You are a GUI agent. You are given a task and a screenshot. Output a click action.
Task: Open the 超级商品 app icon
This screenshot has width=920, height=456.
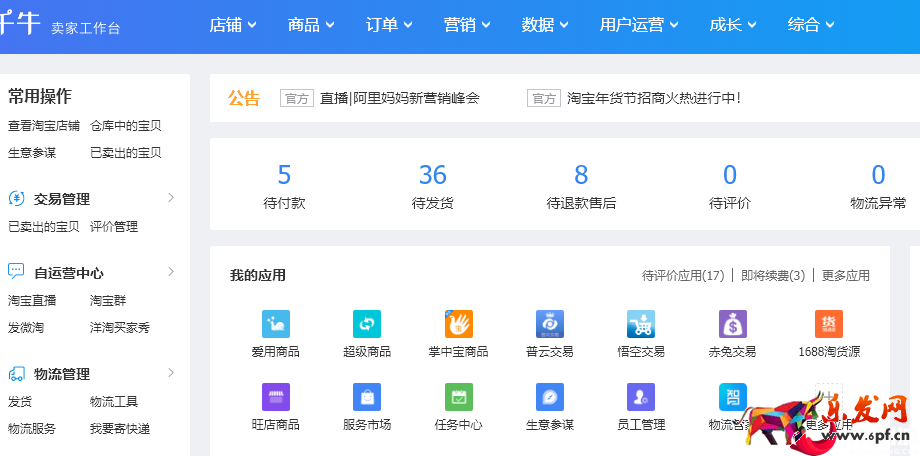click(367, 324)
